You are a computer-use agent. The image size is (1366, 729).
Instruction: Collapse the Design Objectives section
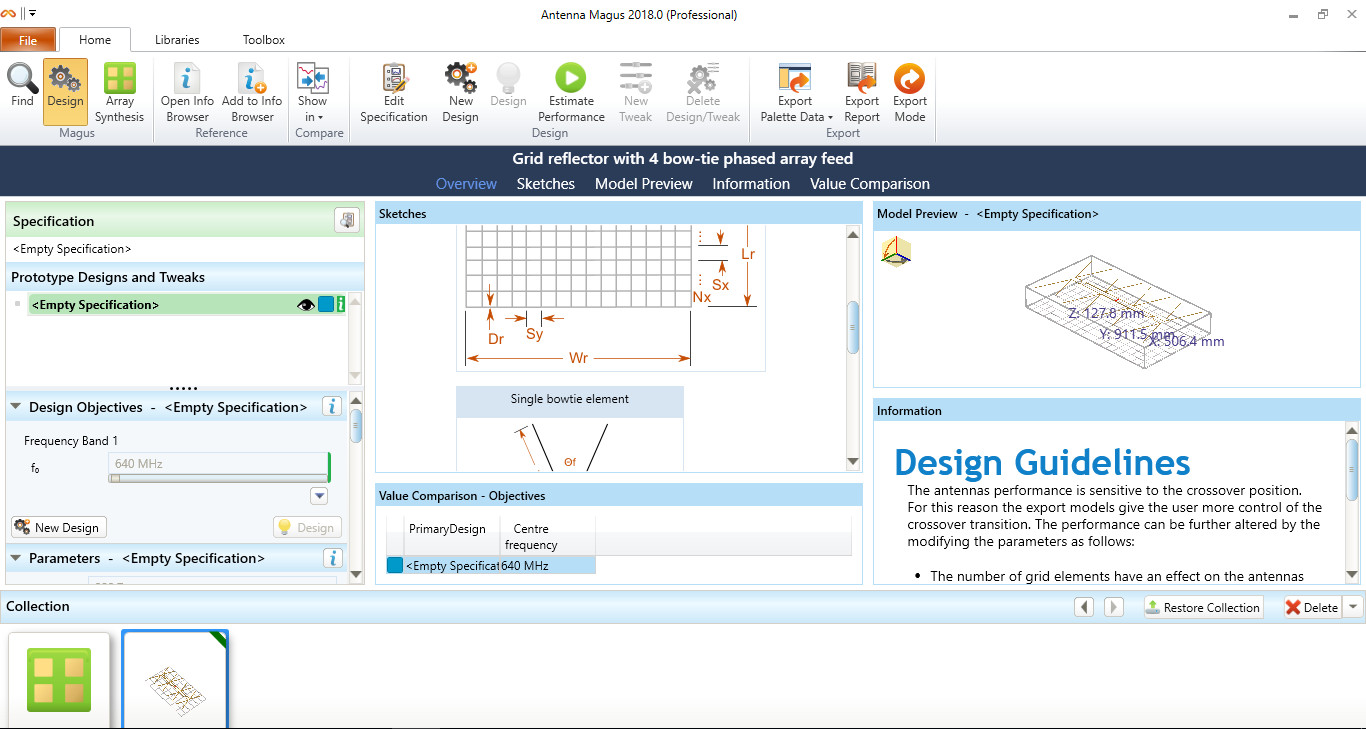click(16, 407)
